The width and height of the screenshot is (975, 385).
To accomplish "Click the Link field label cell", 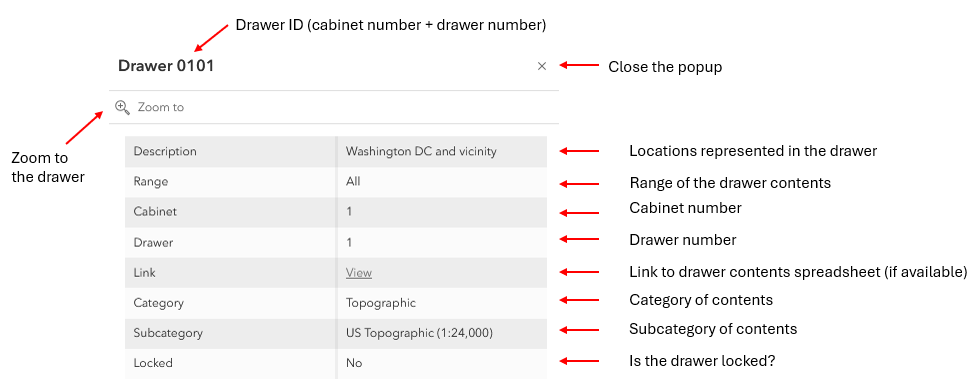I will click(231, 272).
